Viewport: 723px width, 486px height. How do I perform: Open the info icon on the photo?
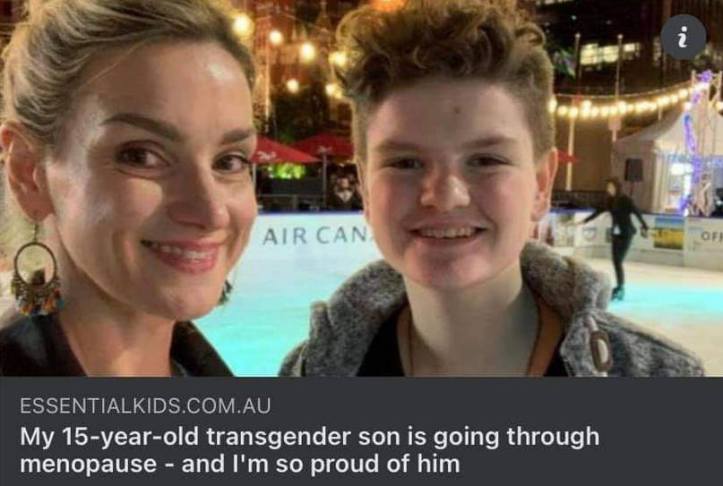[683, 37]
